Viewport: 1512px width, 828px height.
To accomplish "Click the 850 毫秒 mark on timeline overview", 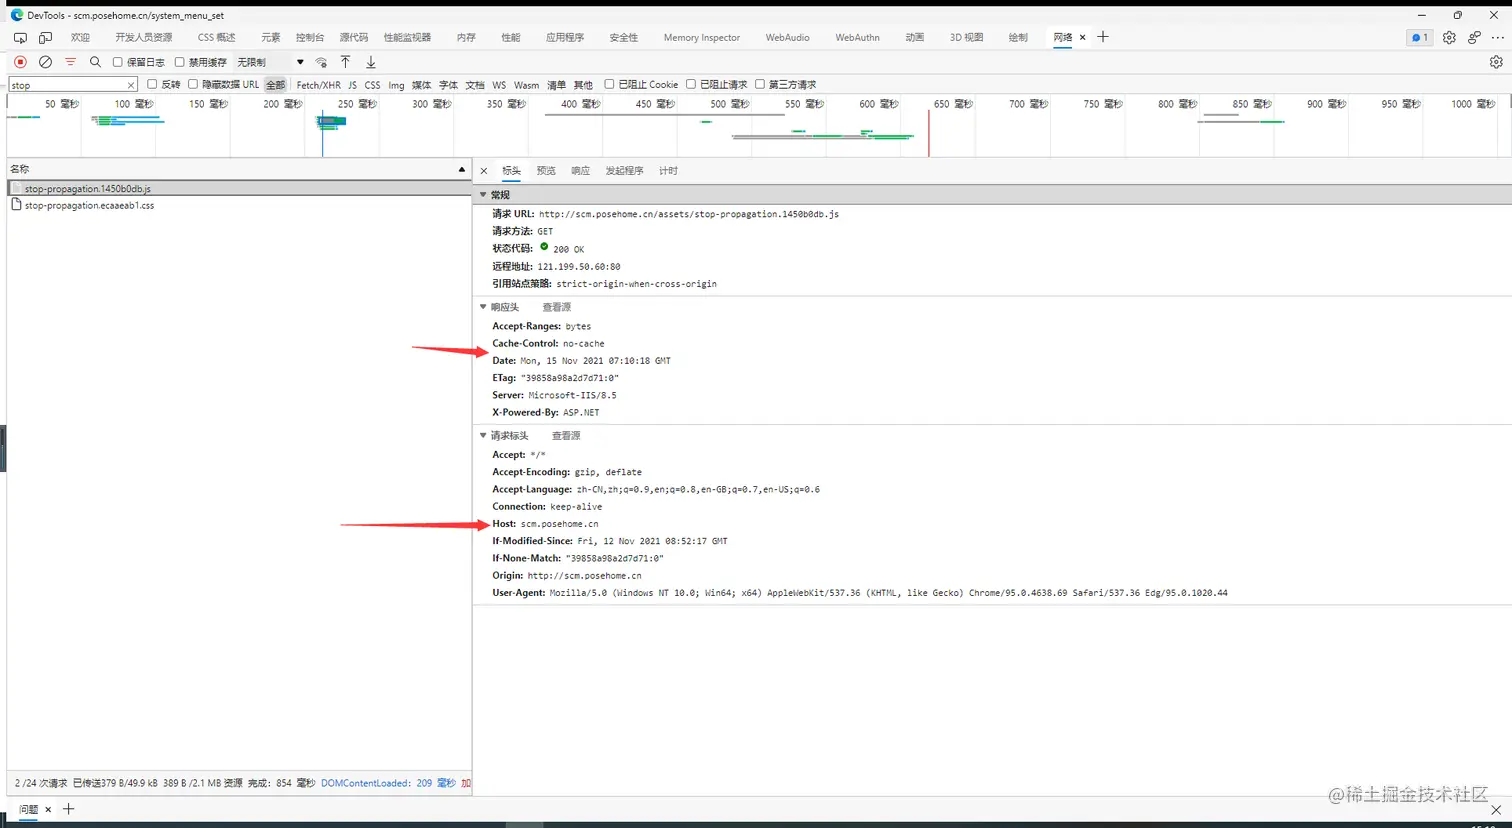I will (1251, 104).
